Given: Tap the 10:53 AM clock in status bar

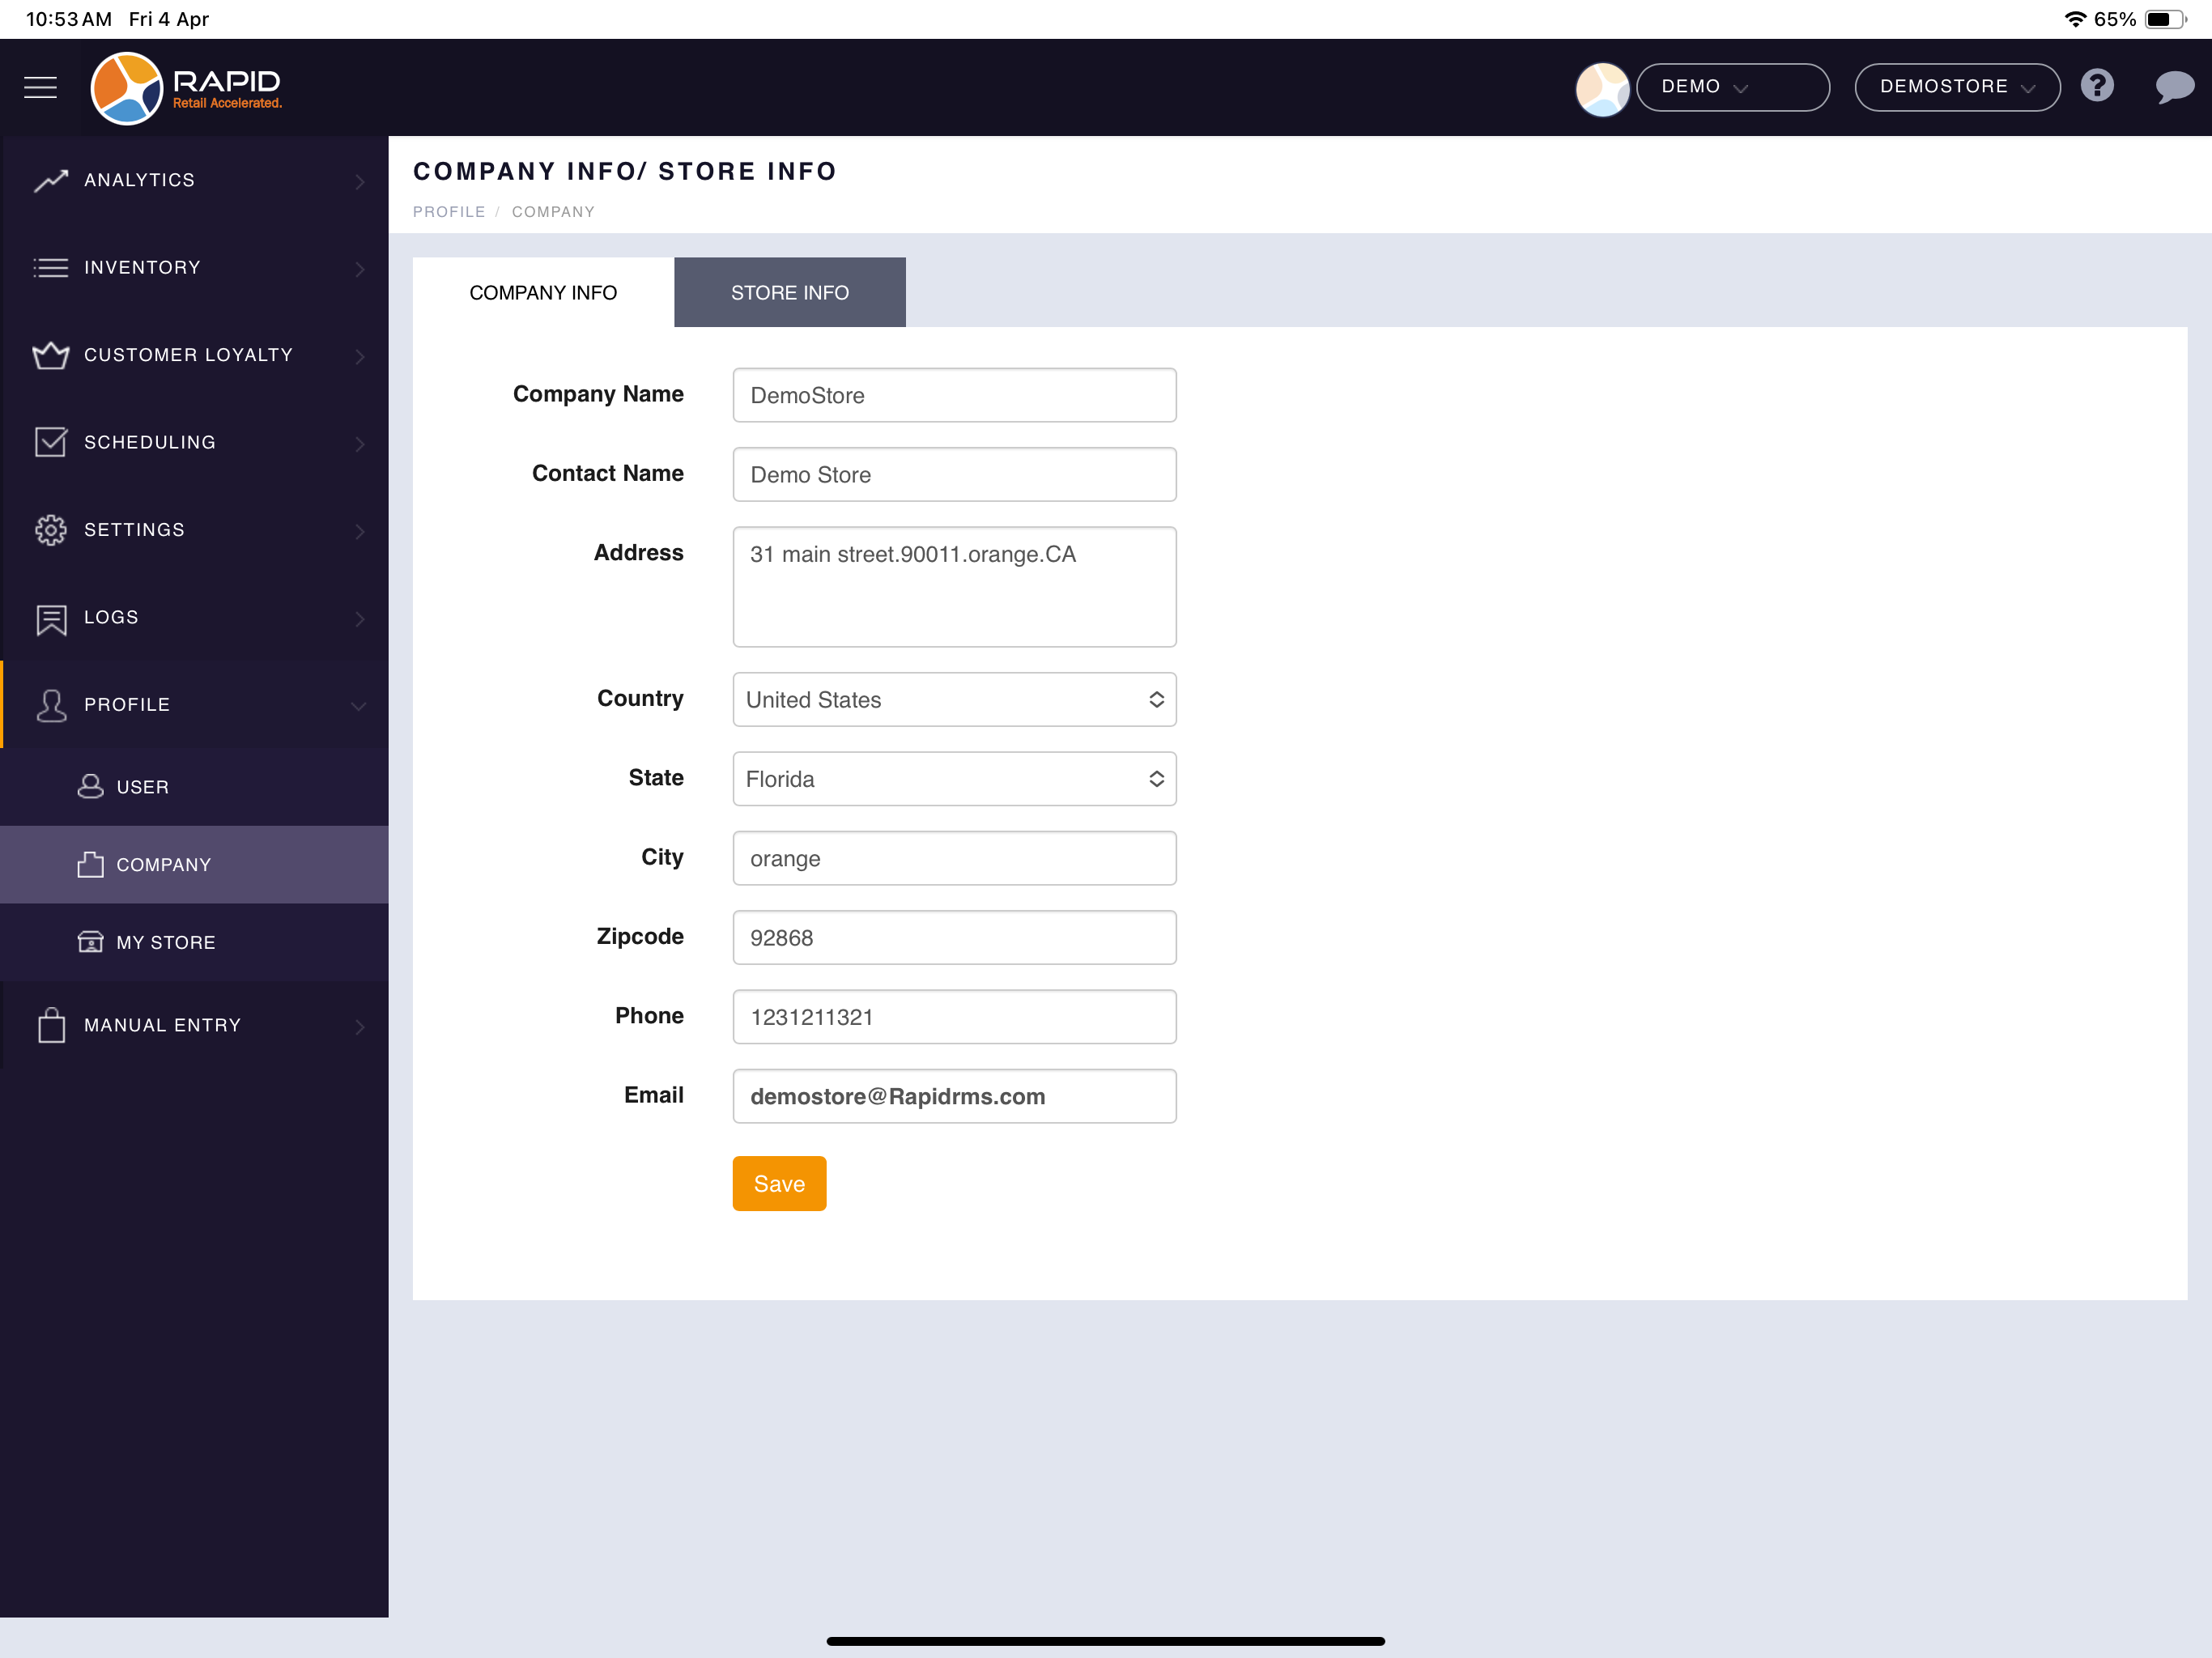Looking at the screenshot, I should coord(68,19).
